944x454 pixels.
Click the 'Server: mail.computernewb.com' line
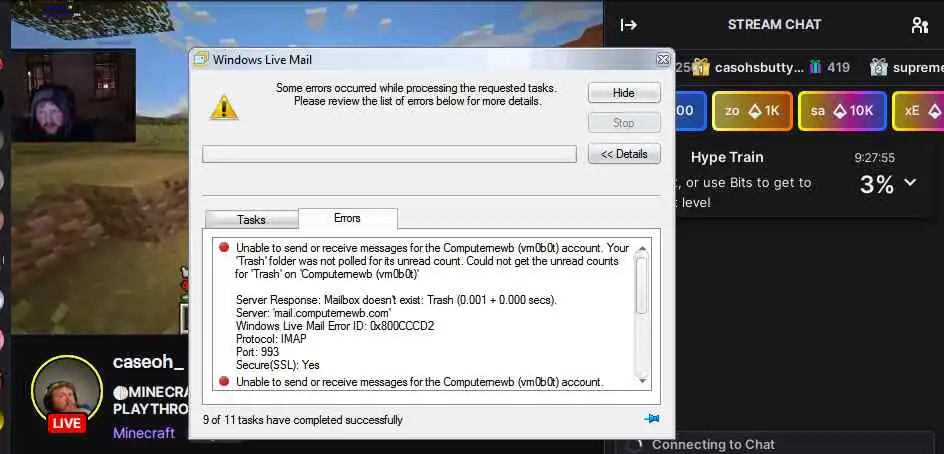314,313
